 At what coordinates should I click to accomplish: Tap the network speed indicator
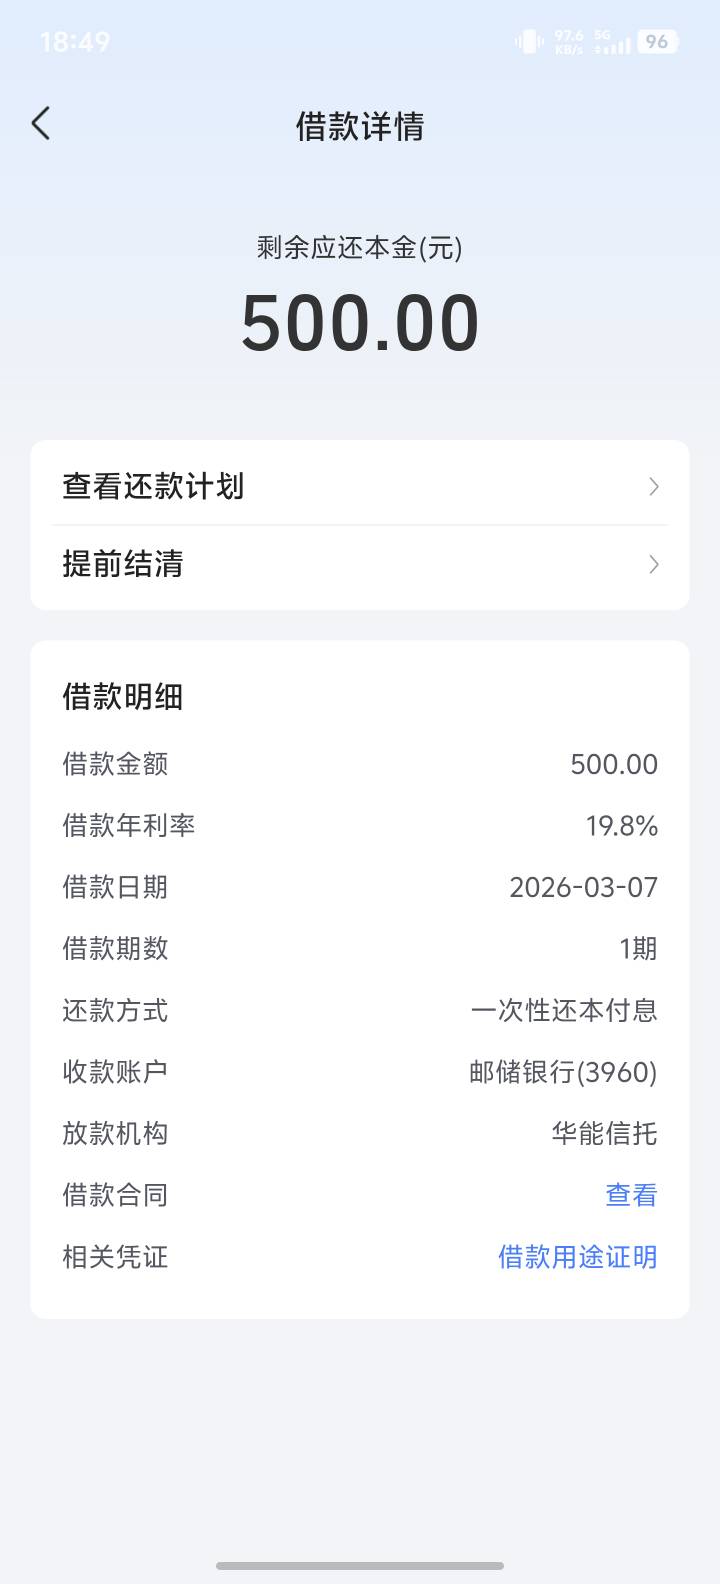coord(569,42)
